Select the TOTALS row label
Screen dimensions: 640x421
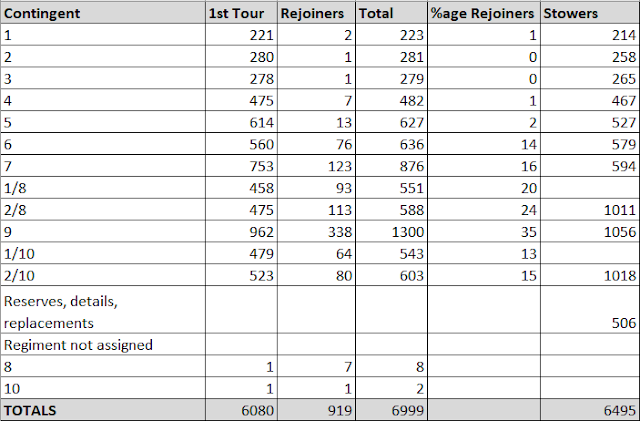tap(30, 410)
